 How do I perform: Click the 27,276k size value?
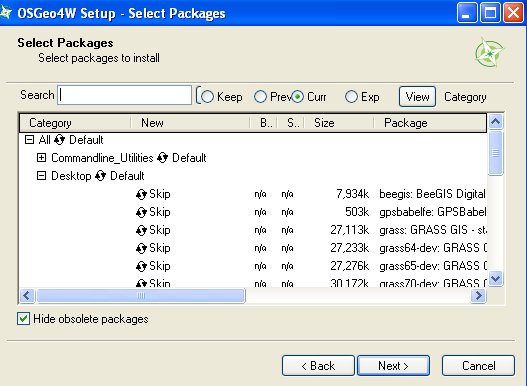tap(350, 267)
